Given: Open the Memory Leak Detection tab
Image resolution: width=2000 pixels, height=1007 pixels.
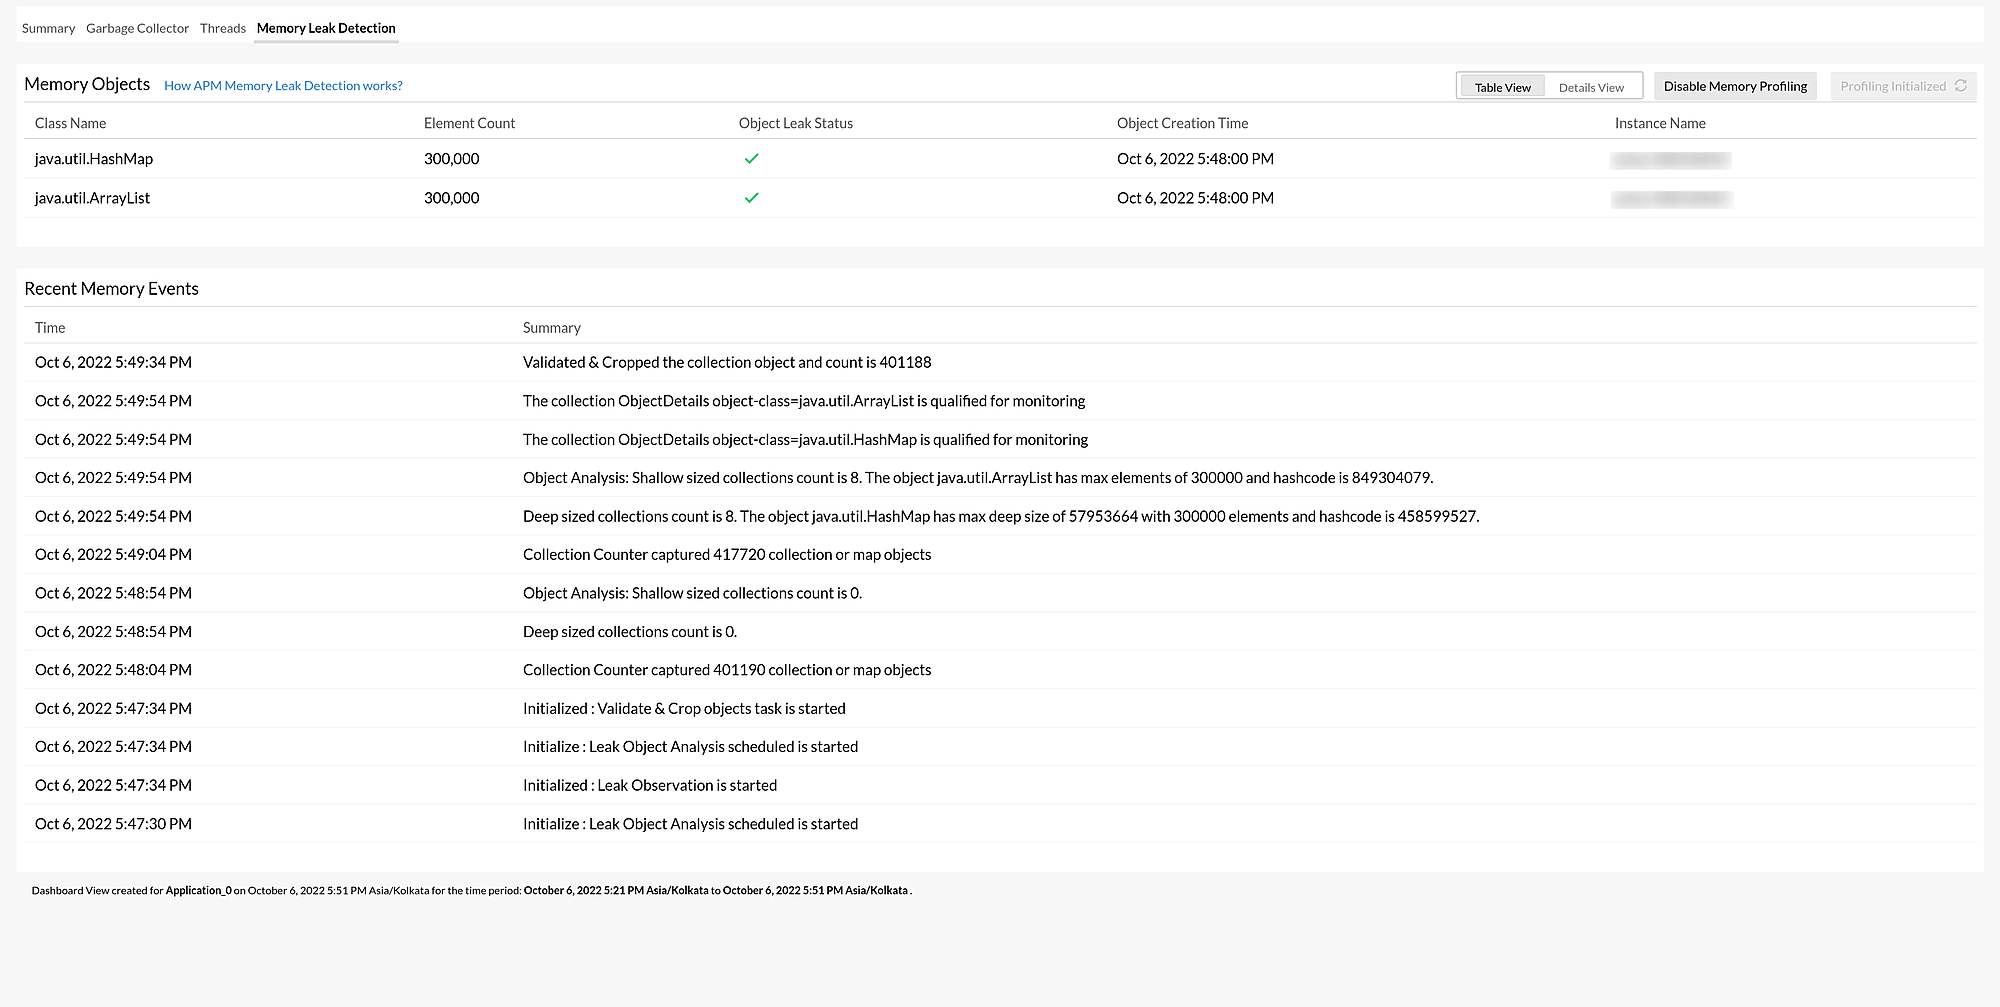Looking at the screenshot, I should coord(326,28).
